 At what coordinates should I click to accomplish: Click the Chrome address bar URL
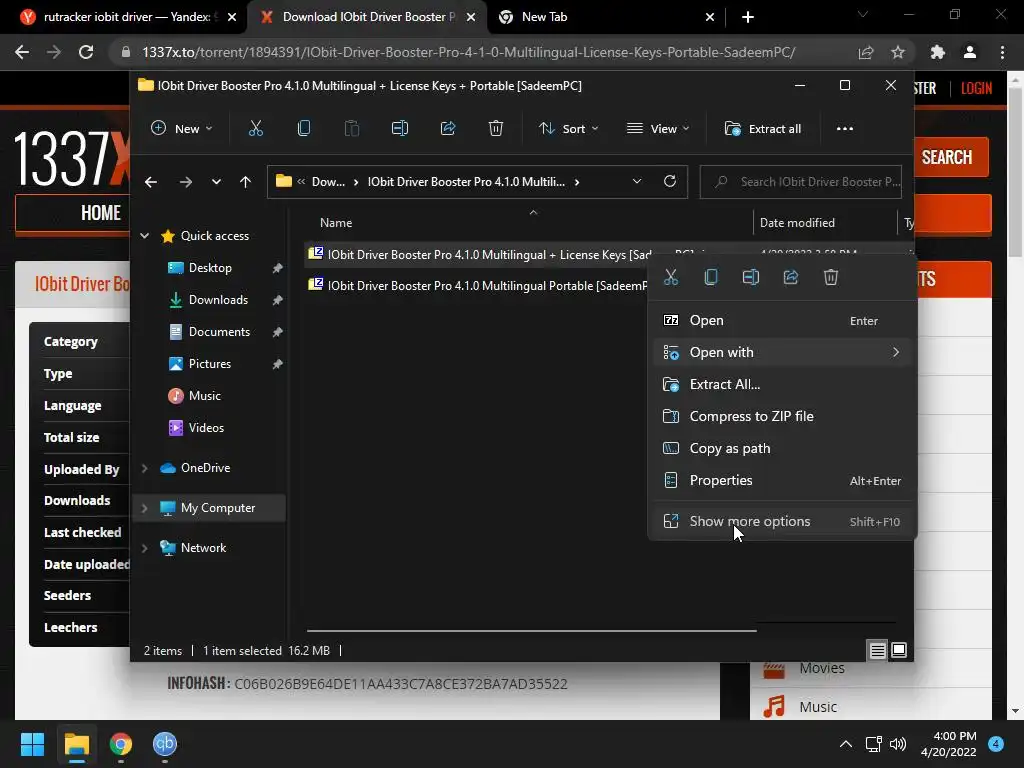(468, 52)
